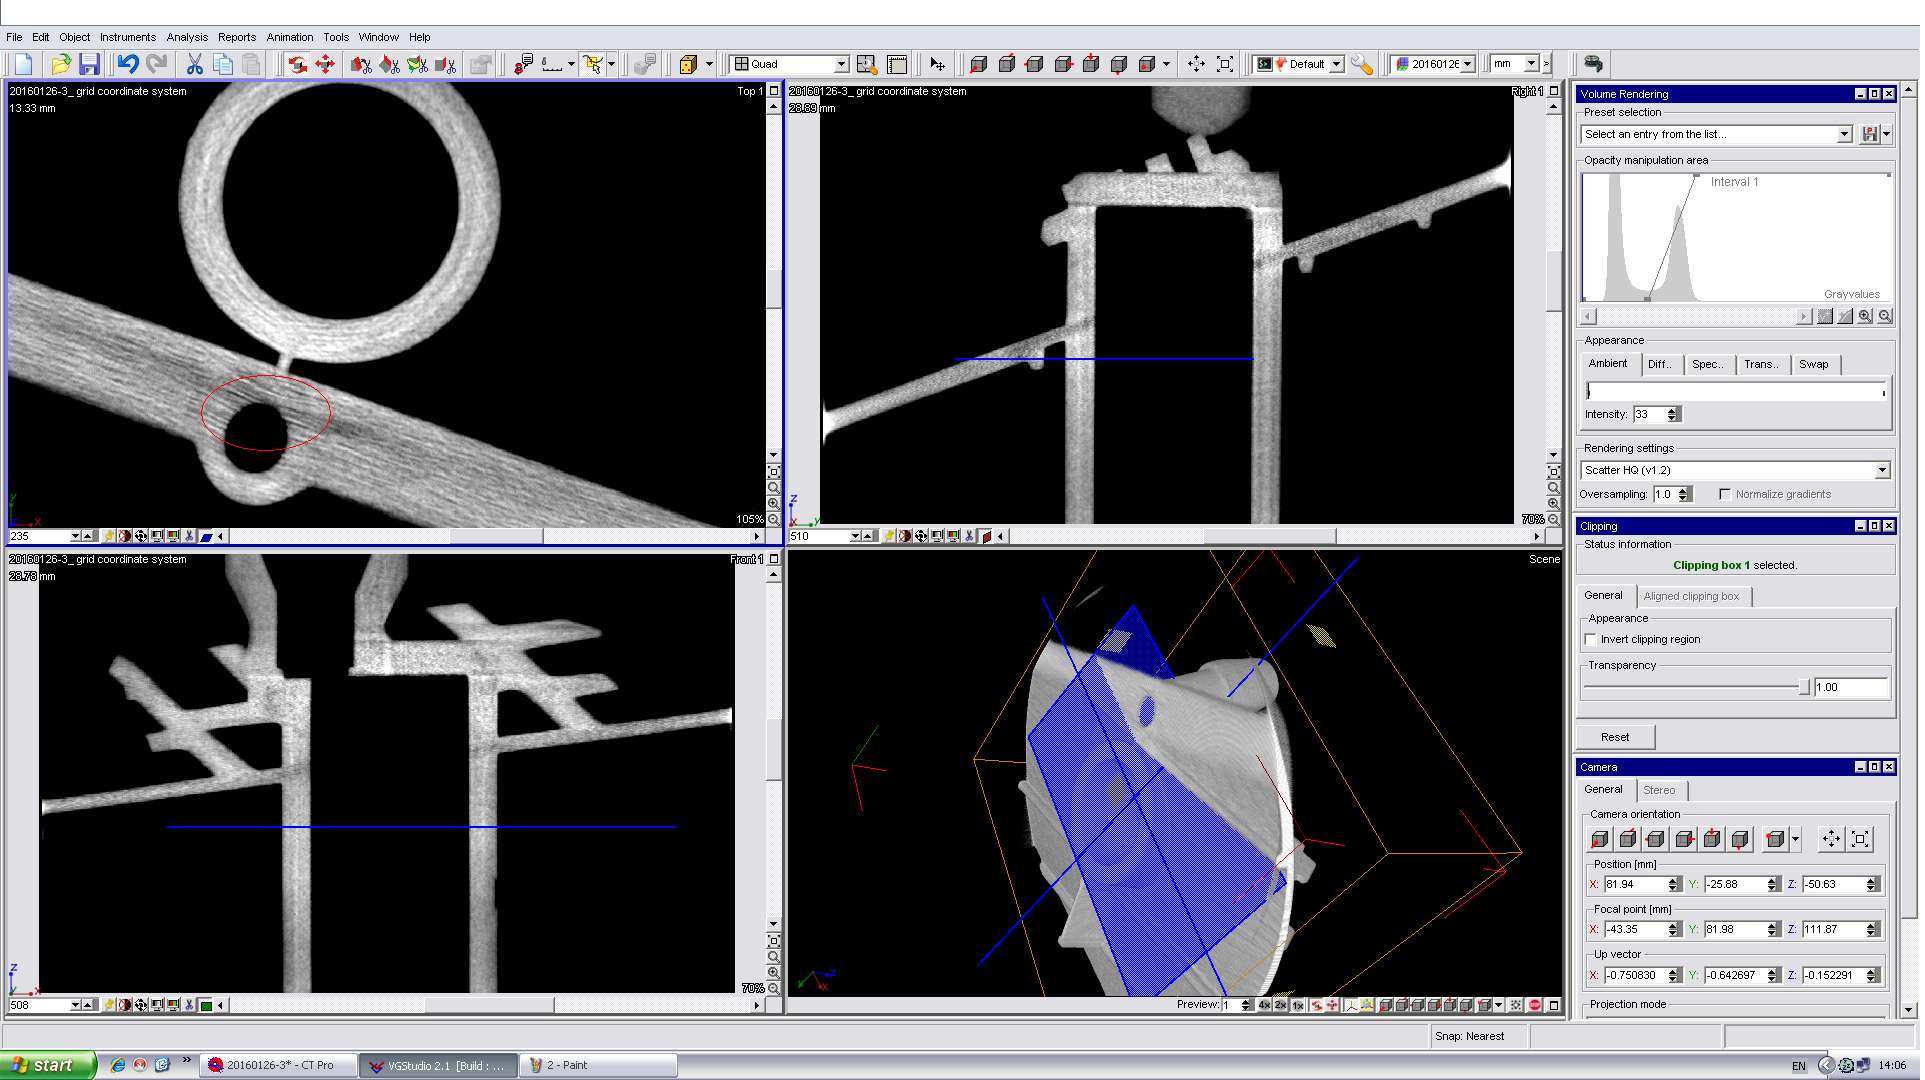The width and height of the screenshot is (1925, 1080).
Task: Open the Analysis menu
Action: [187, 37]
